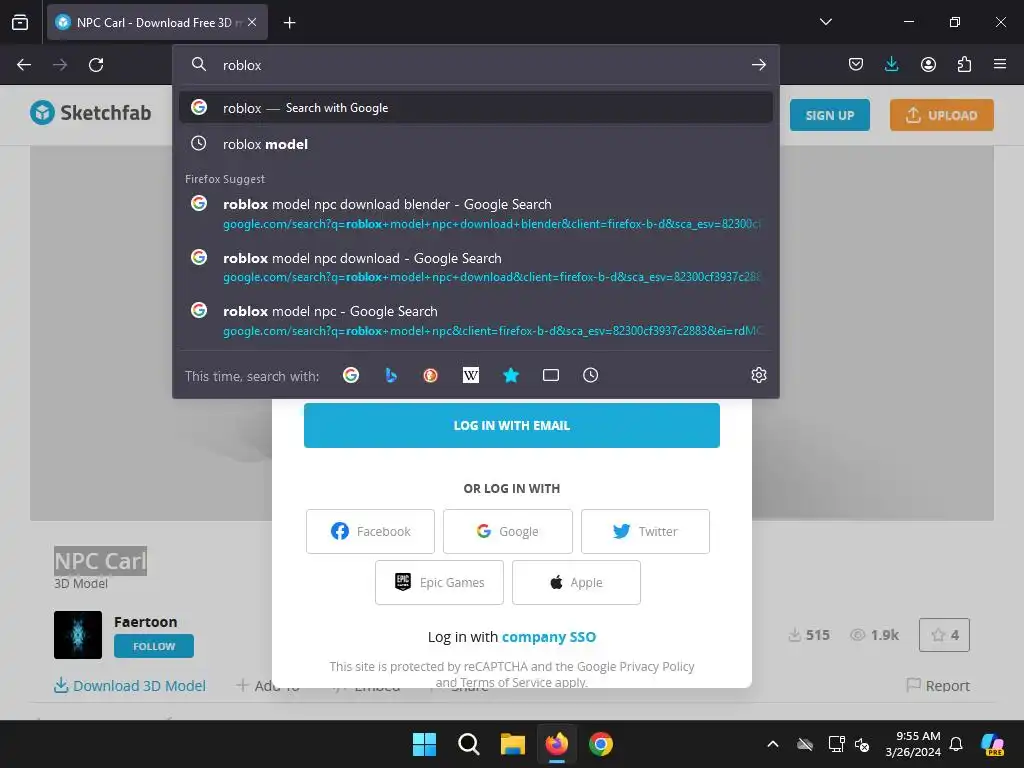Open the Faertoon author profile name

coord(146,622)
